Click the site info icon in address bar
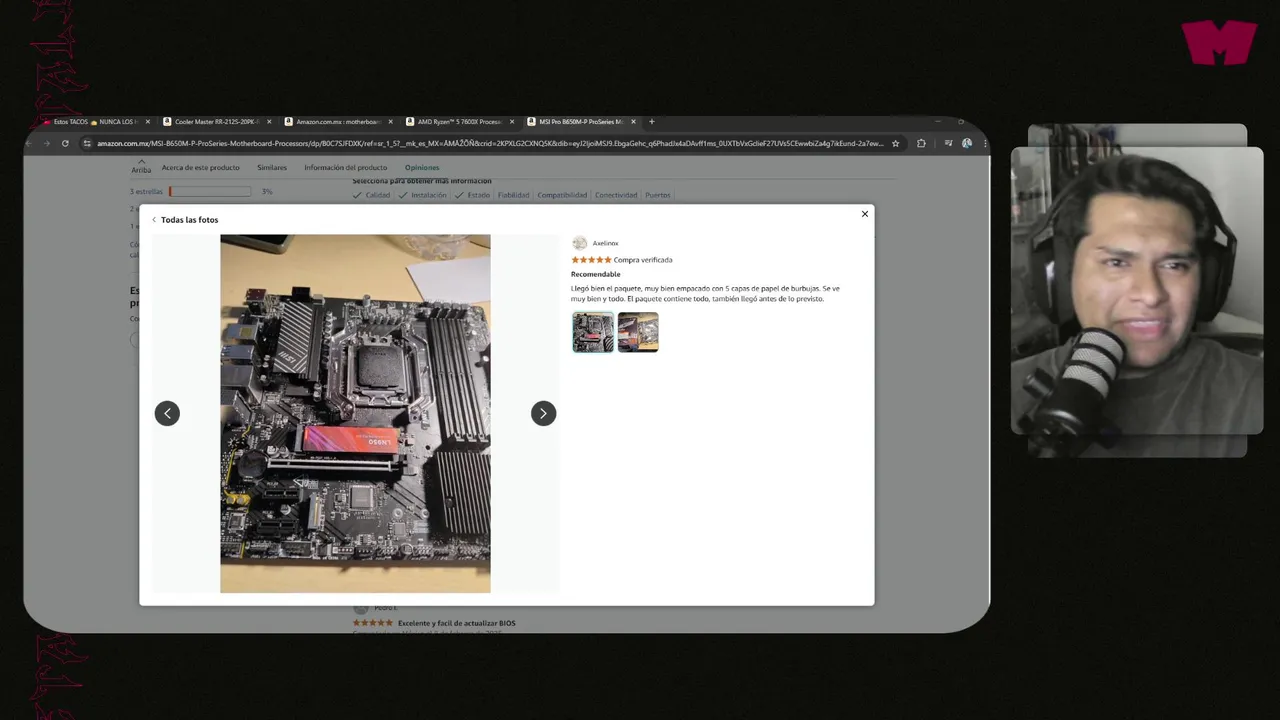Image resolution: width=1280 pixels, height=720 pixels. (x=87, y=143)
